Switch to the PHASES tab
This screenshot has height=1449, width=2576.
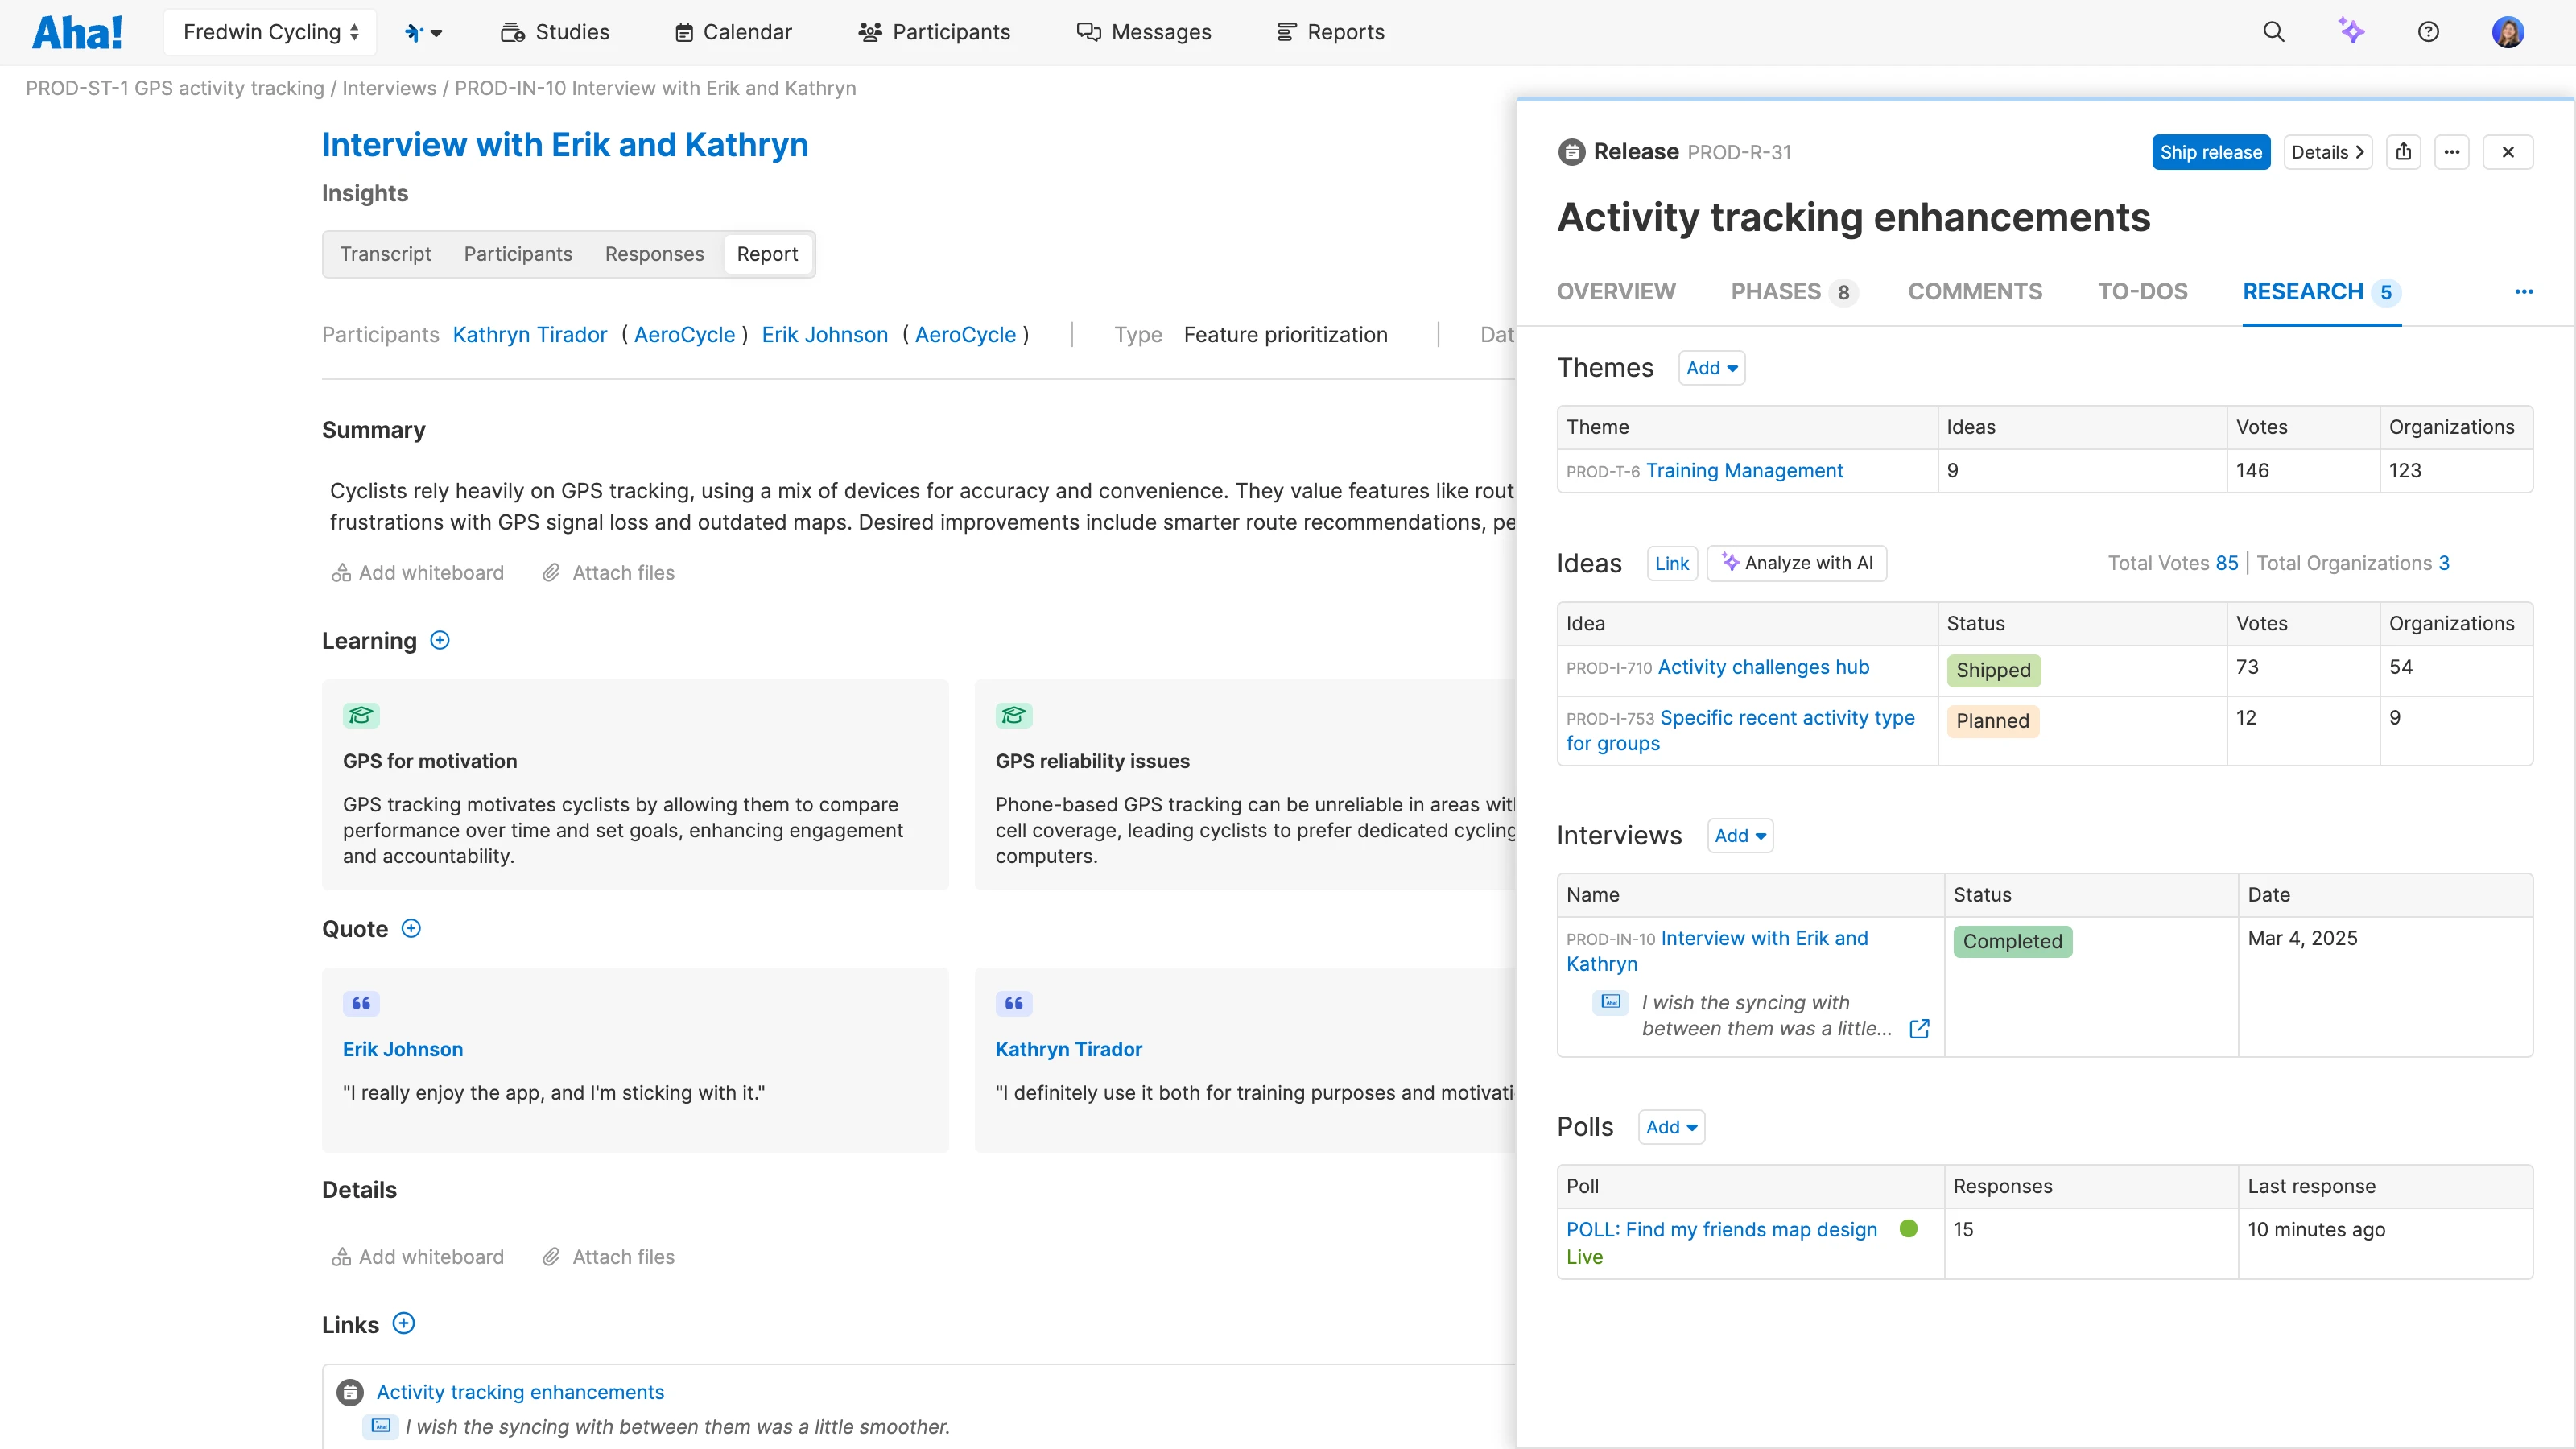[1775, 291]
